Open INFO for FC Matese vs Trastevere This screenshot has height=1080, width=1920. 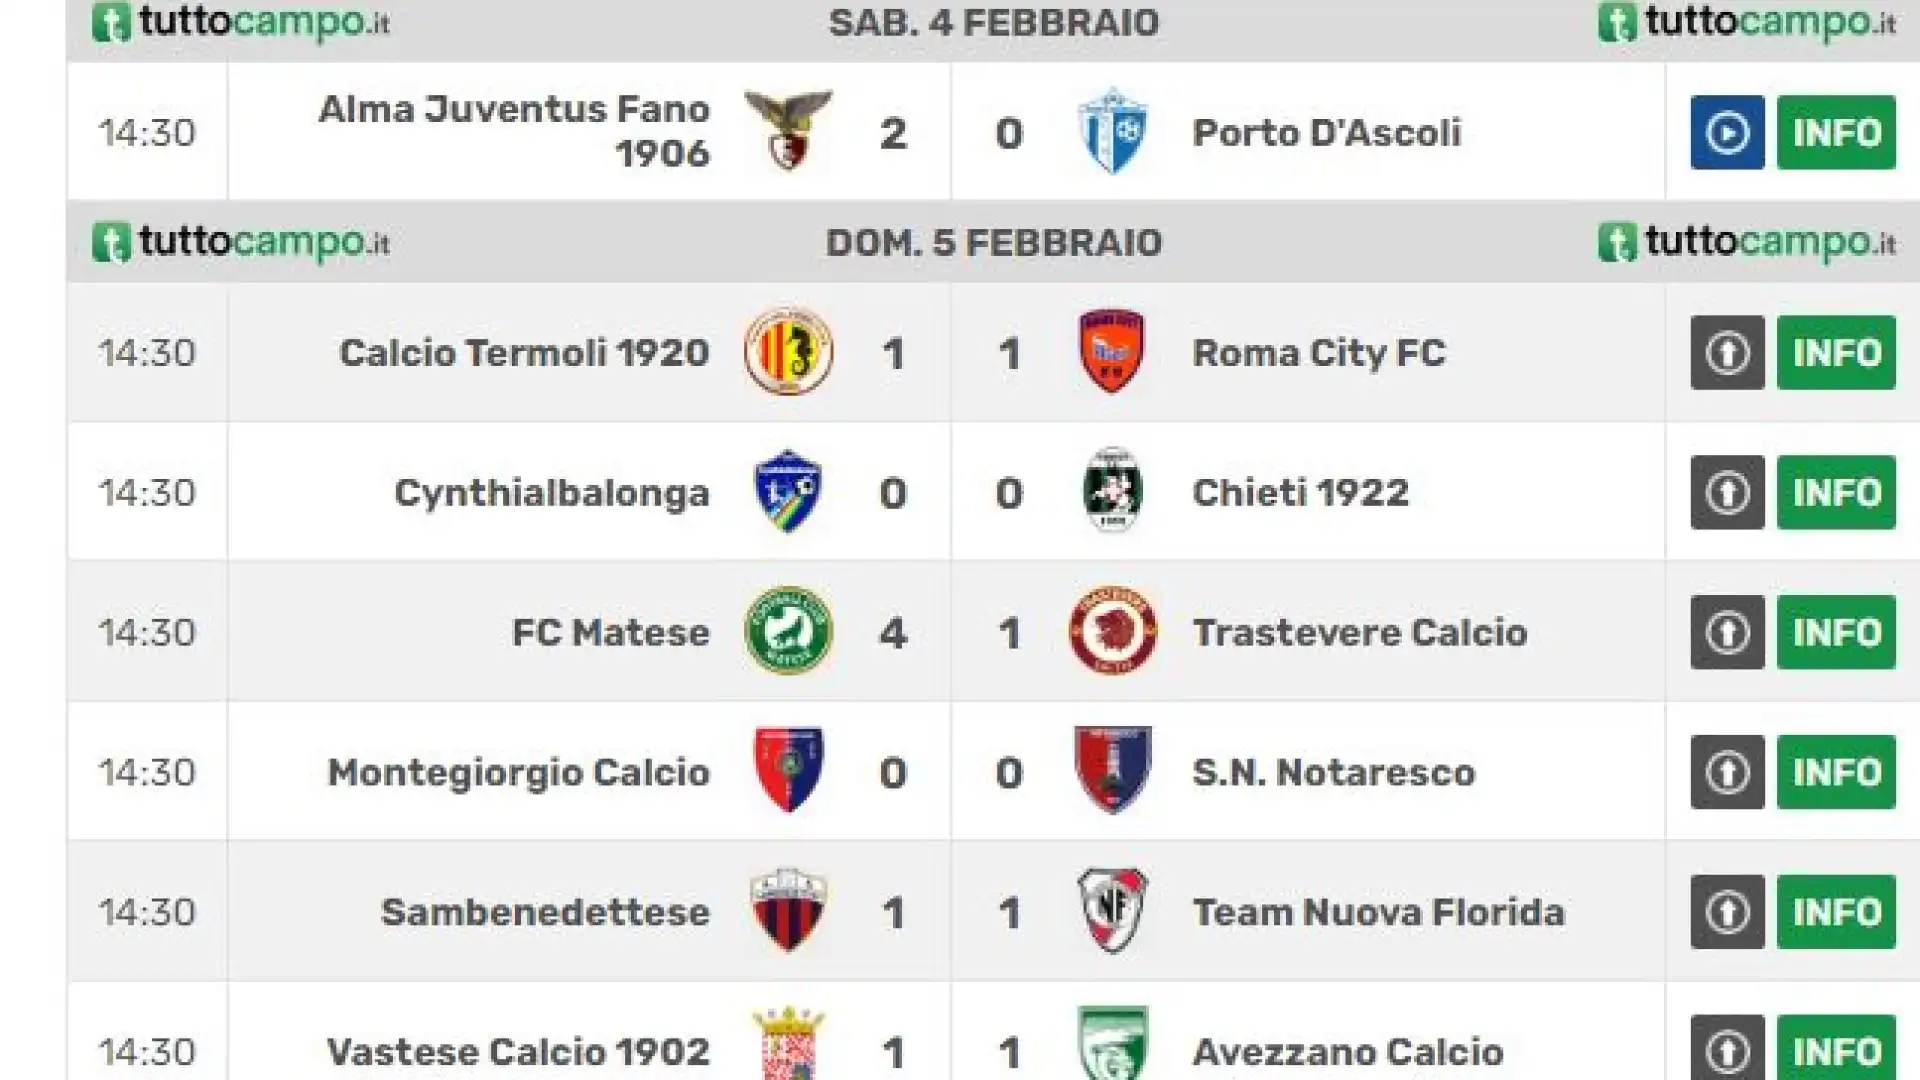1836,632
